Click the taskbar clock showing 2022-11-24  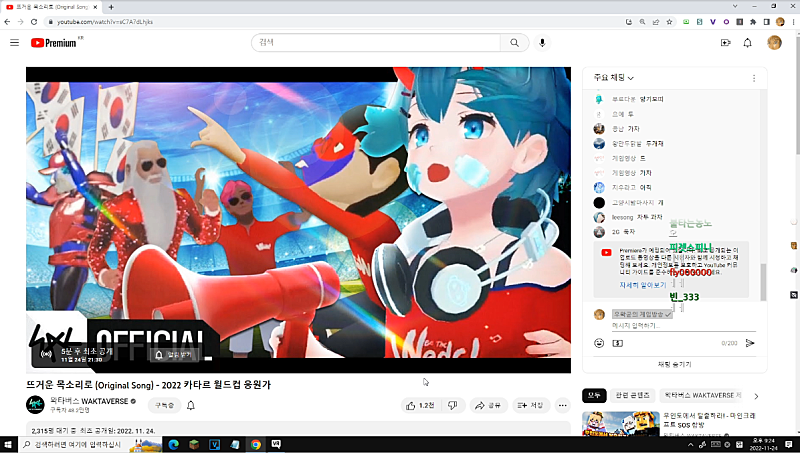pos(763,445)
